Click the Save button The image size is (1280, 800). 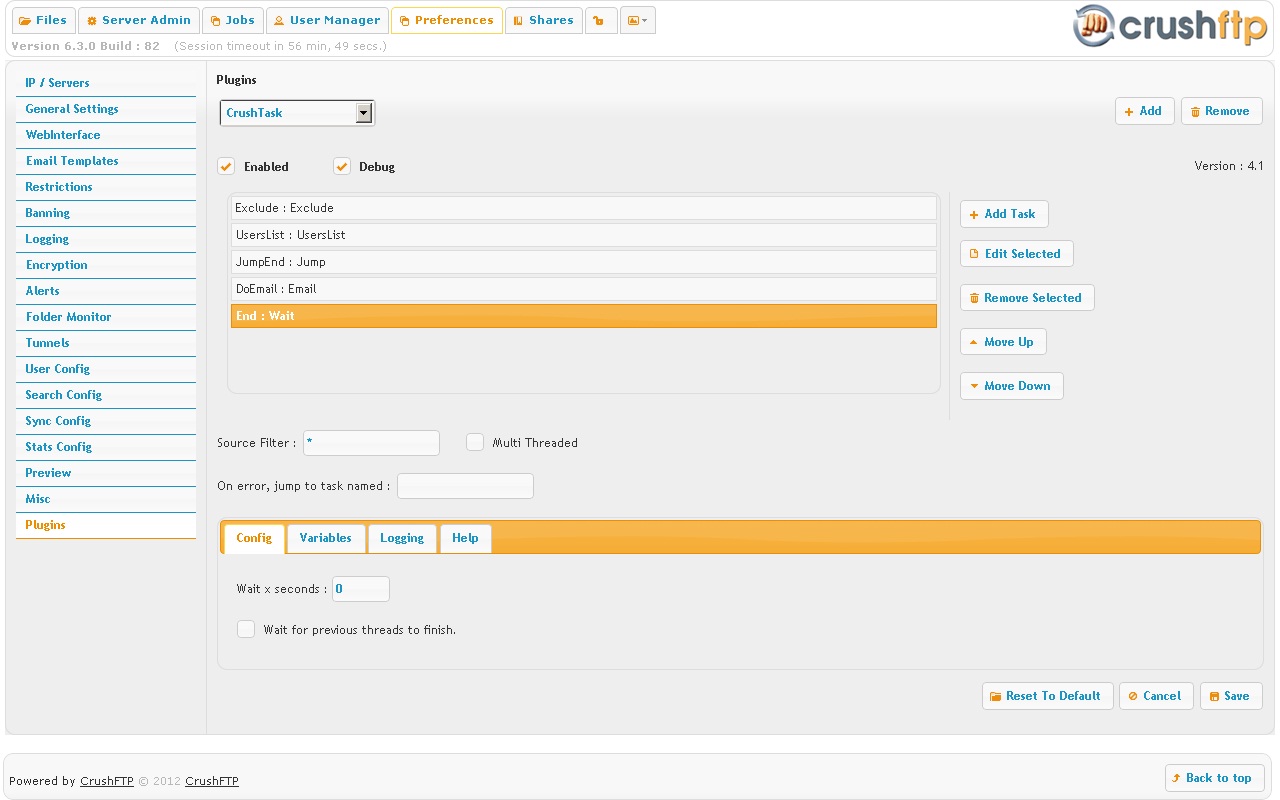1230,696
